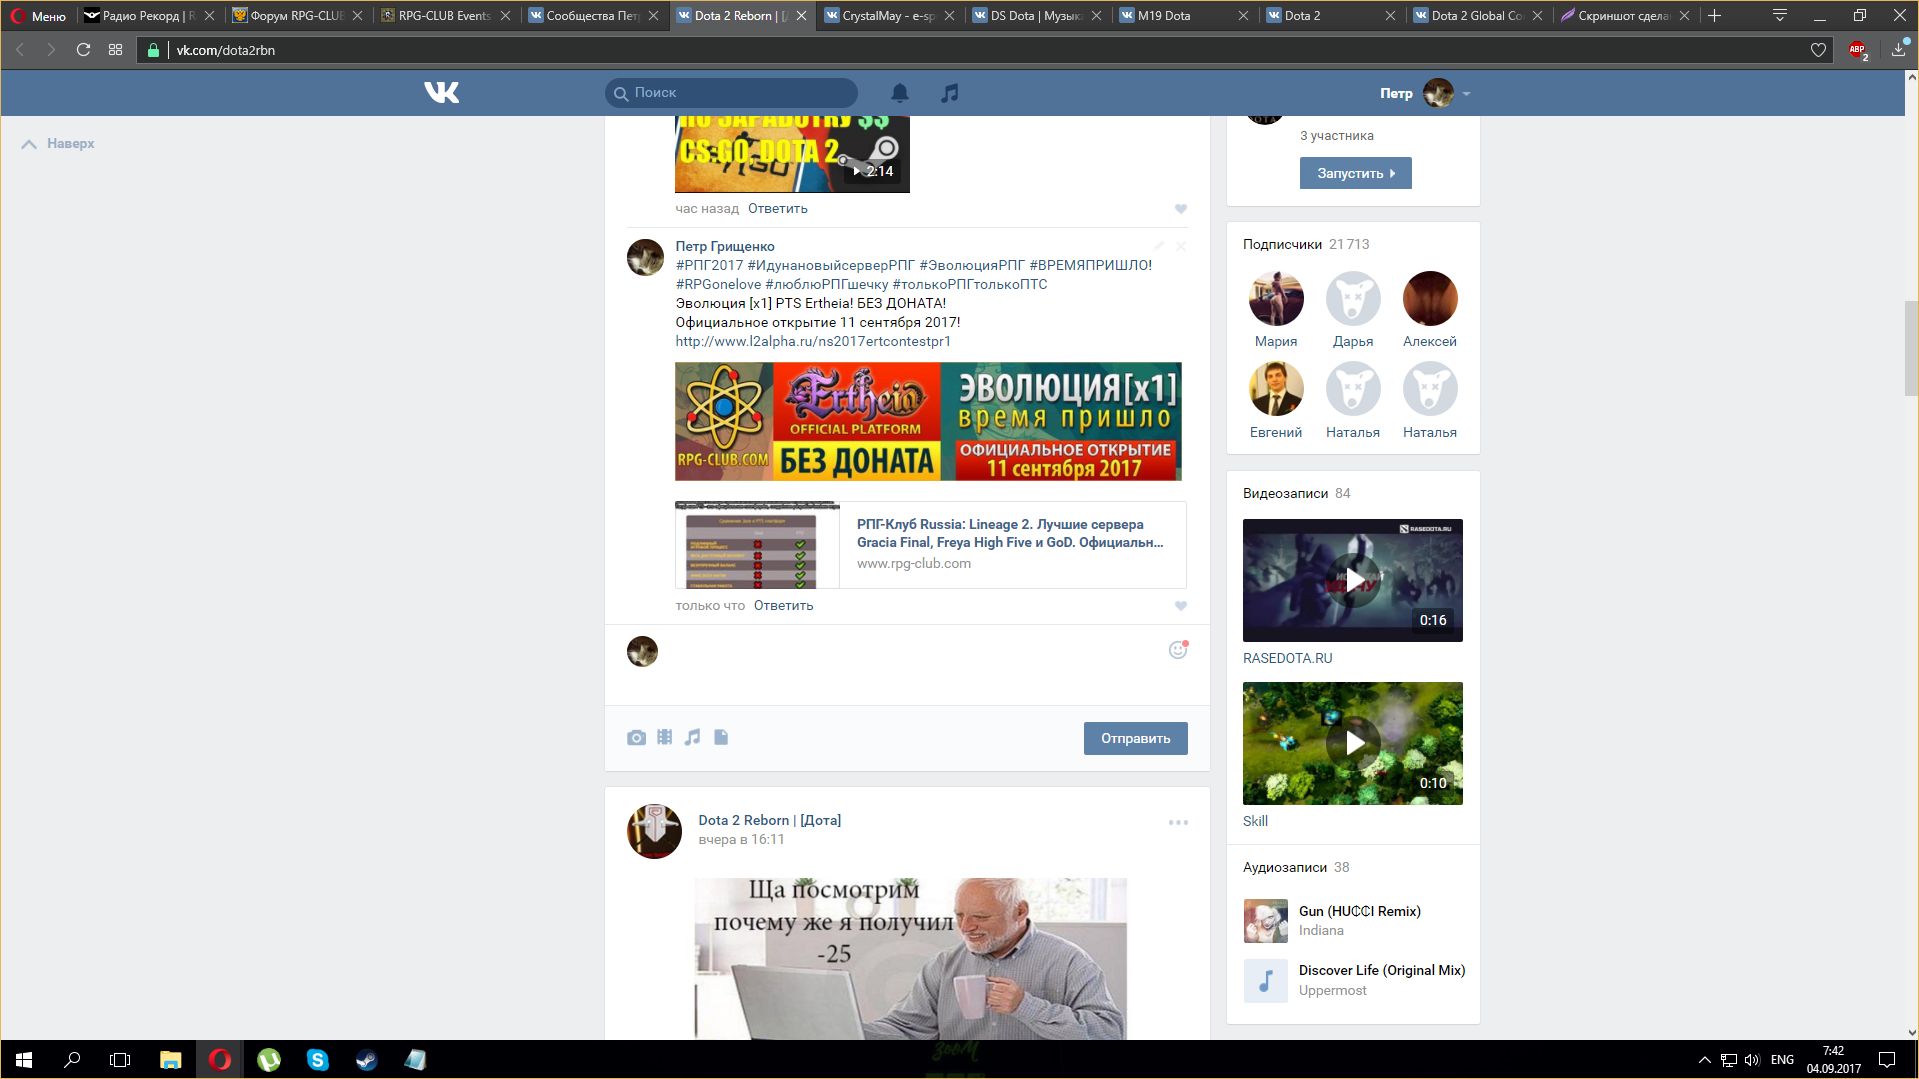Open the Эволюция x1 banner image
The height and width of the screenshot is (1079, 1919).
(928, 421)
